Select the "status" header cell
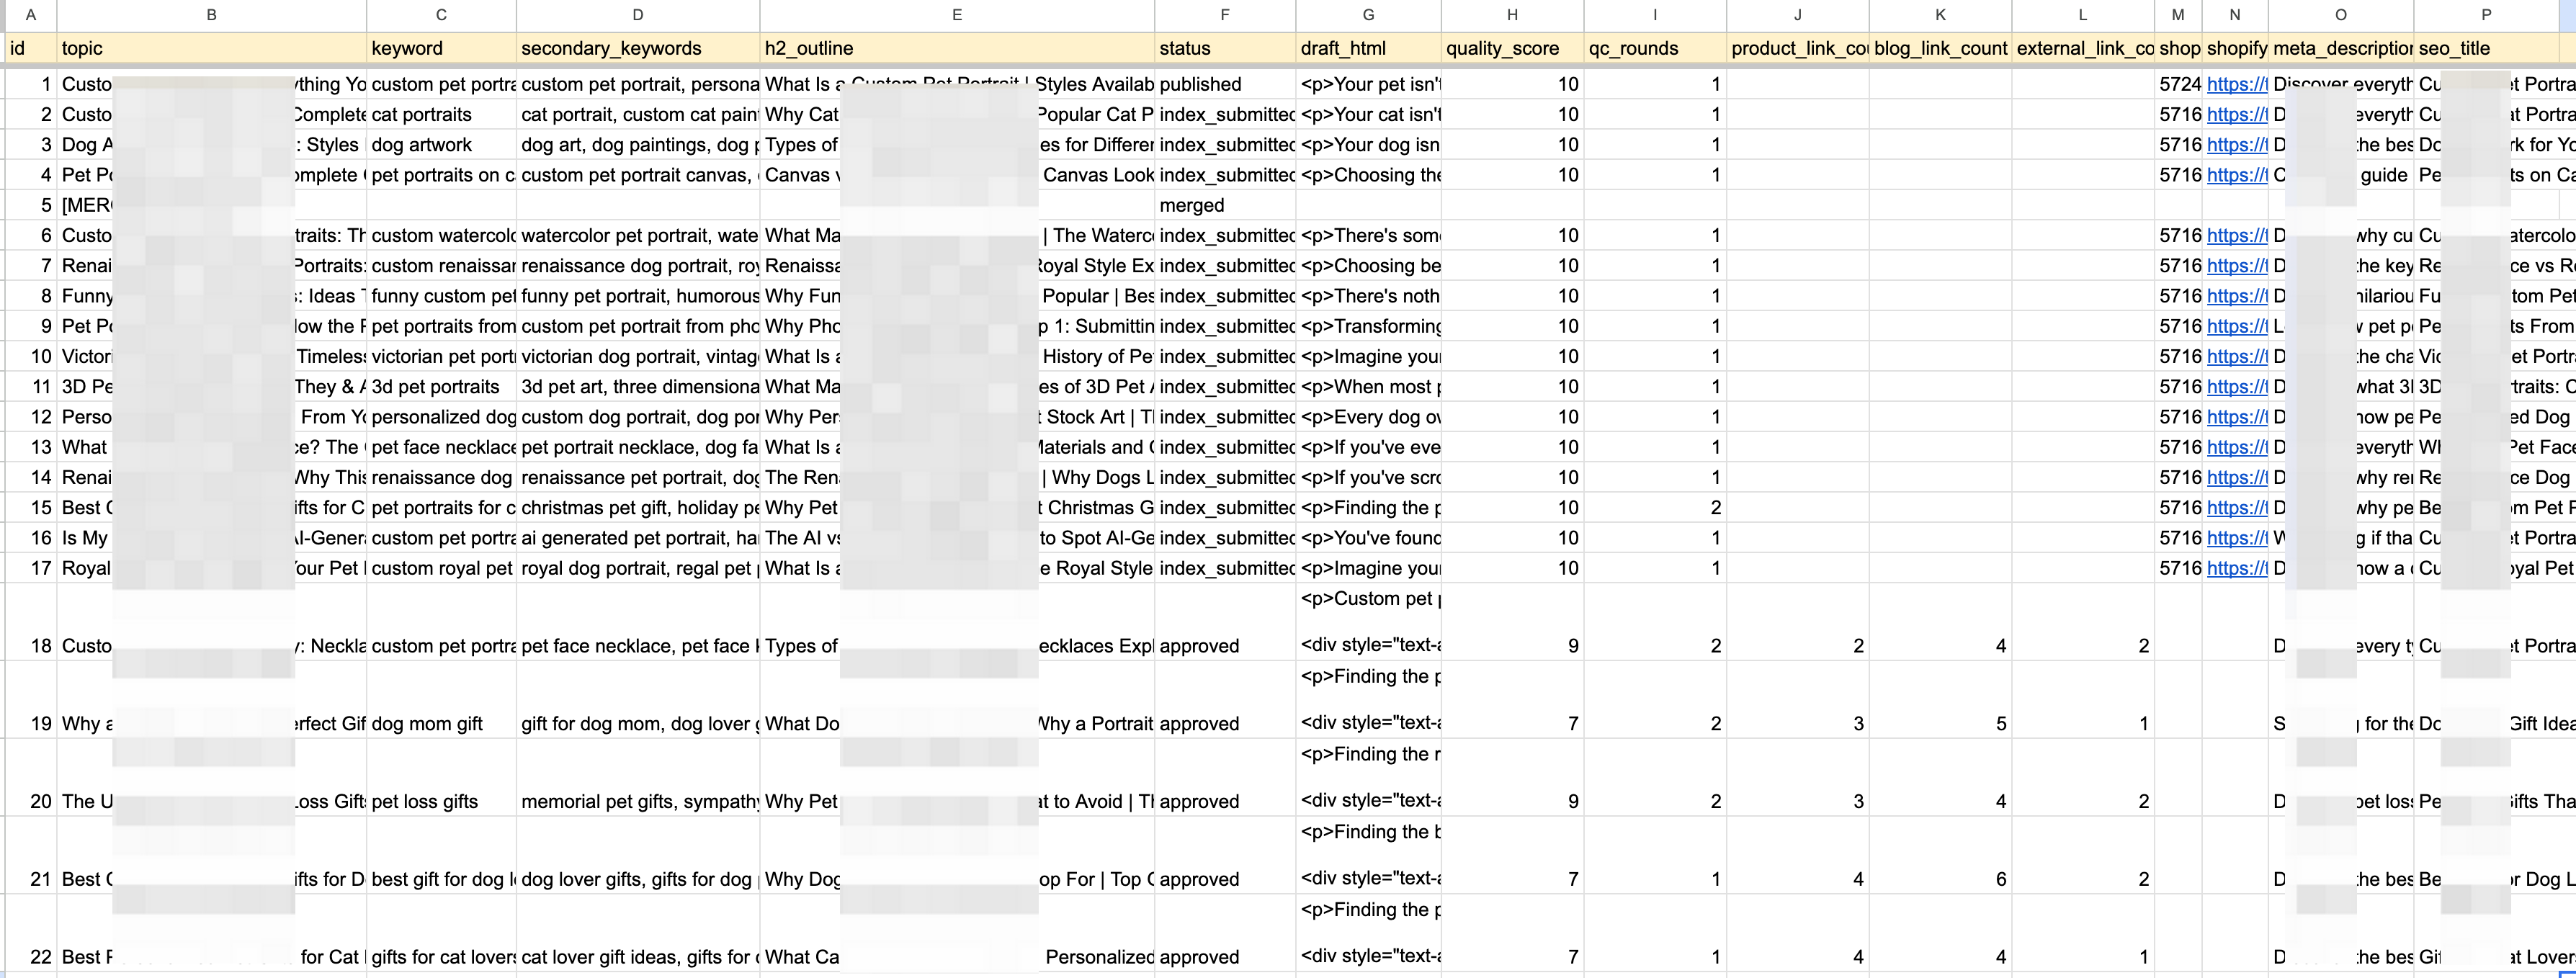2576x978 pixels. [1225, 48]
